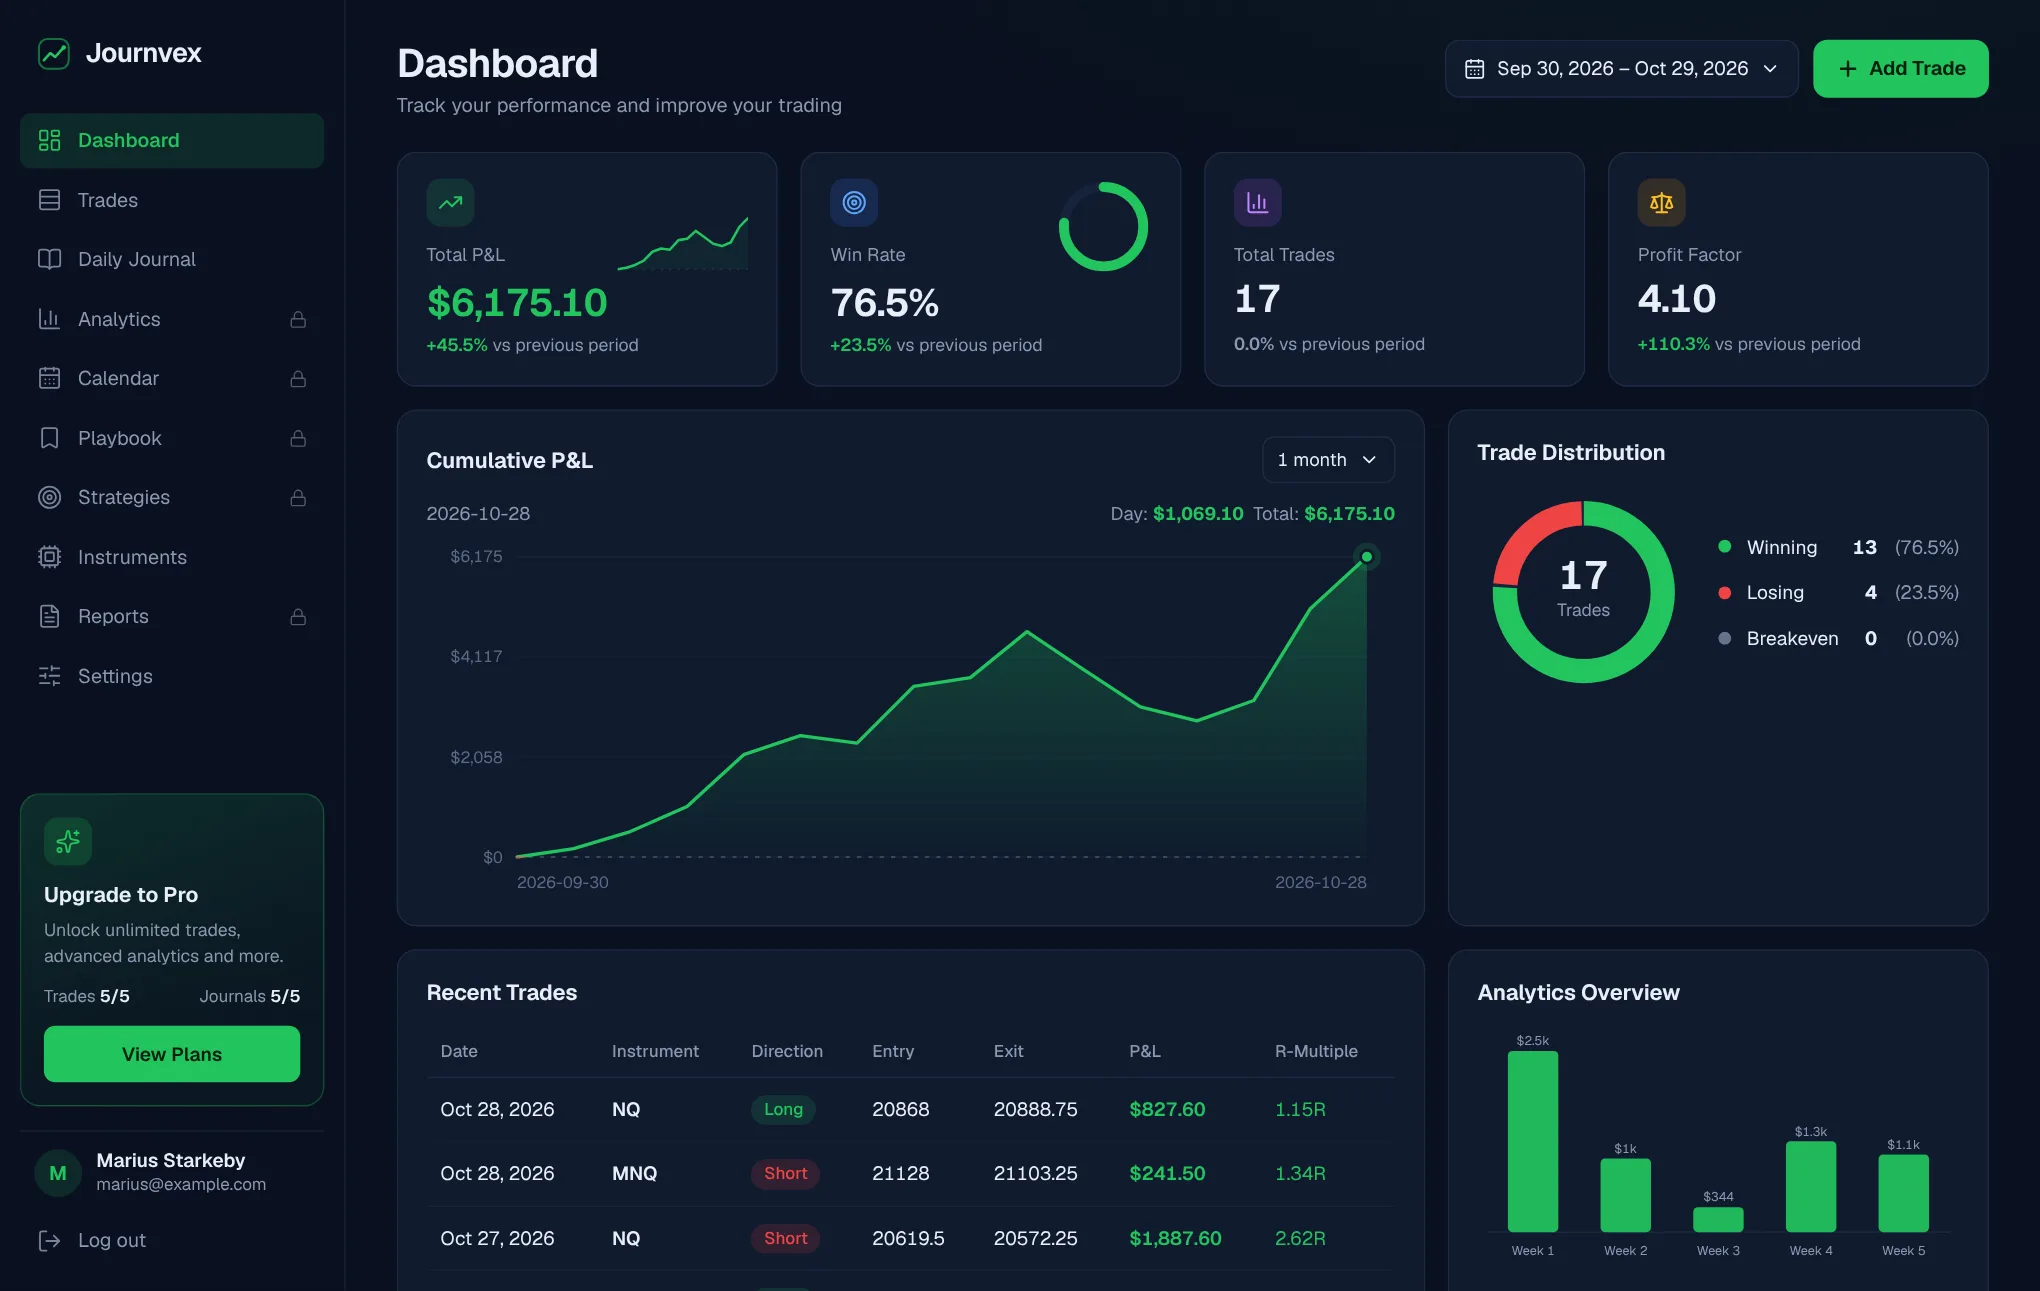Open Daily Journal from the sidebar
Viewport: 2040px width, 1291px height.
click(172, 260)
